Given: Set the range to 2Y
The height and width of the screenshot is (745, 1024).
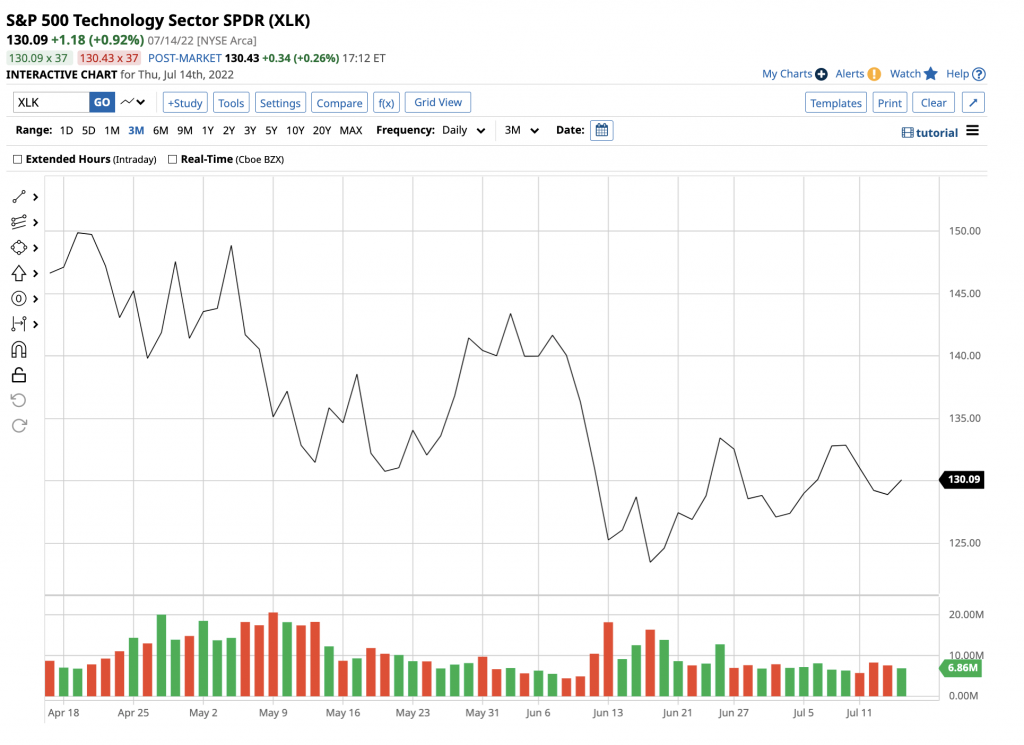Looking at the screenshot, I should [229, 130].
